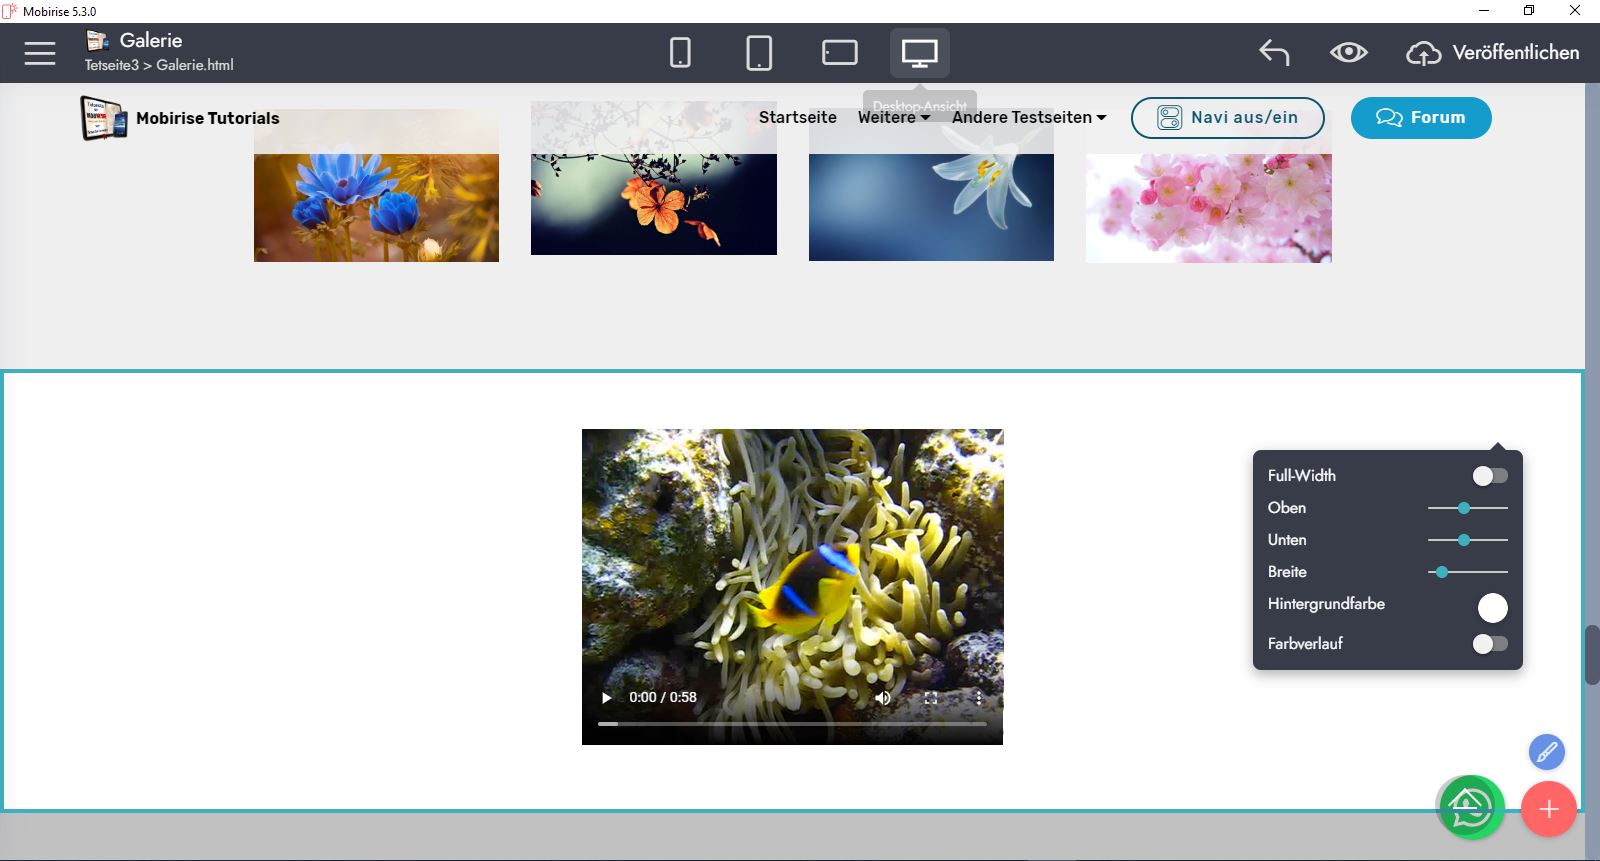Open the Hintergrundfarbe white color swatch
The image size is (1600, 861).
[x=1492, y=608]
